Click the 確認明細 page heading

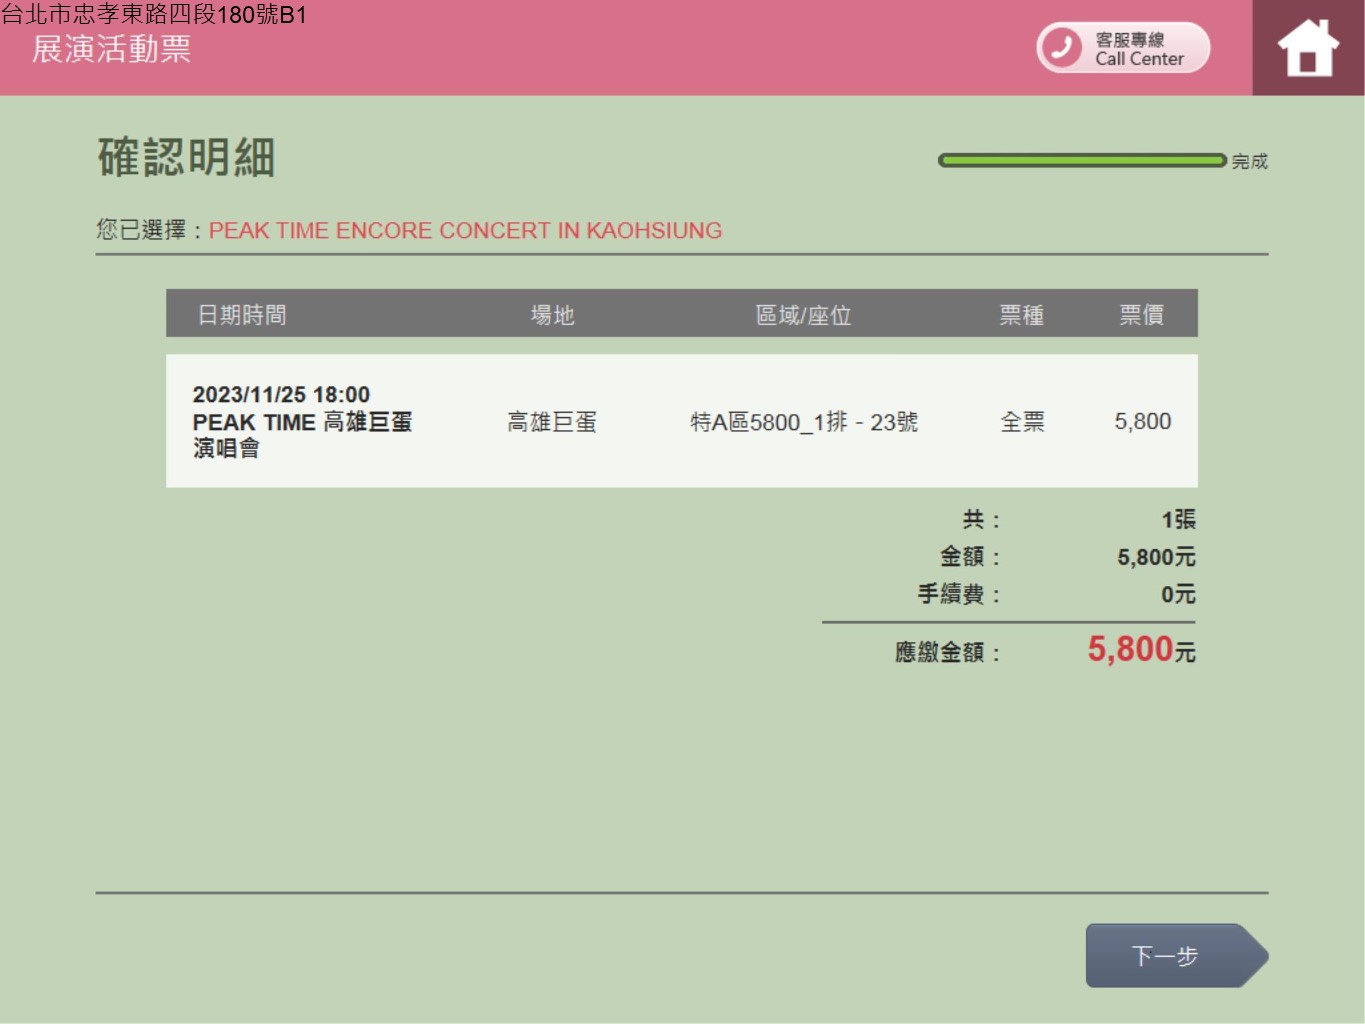click(x=186, y=158)
